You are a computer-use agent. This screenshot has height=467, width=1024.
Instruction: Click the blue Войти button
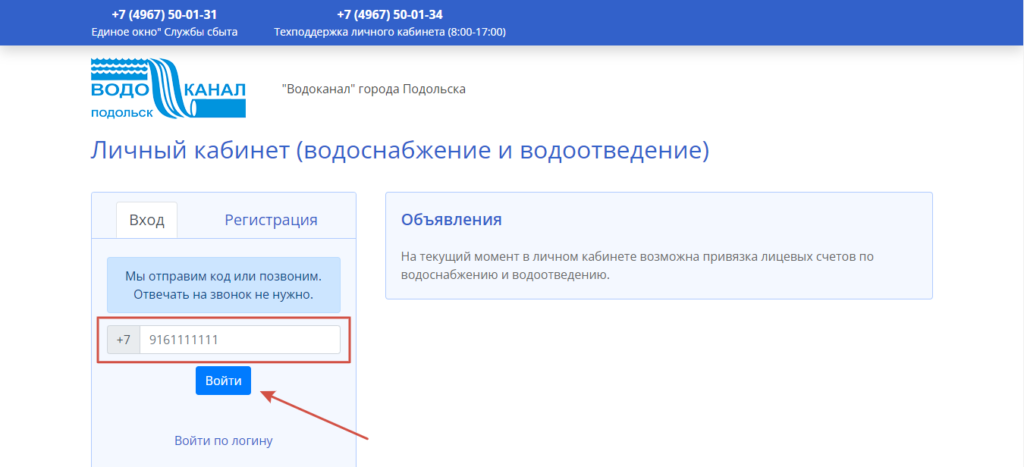point(223,381)
